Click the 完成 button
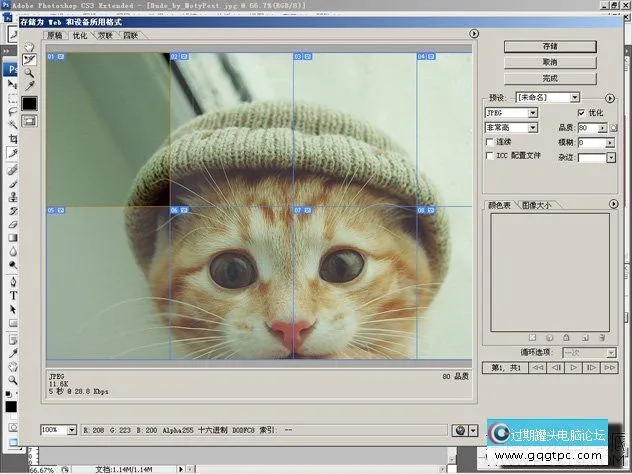The height and width of the screenshot is (474, 632). point(550,78)
